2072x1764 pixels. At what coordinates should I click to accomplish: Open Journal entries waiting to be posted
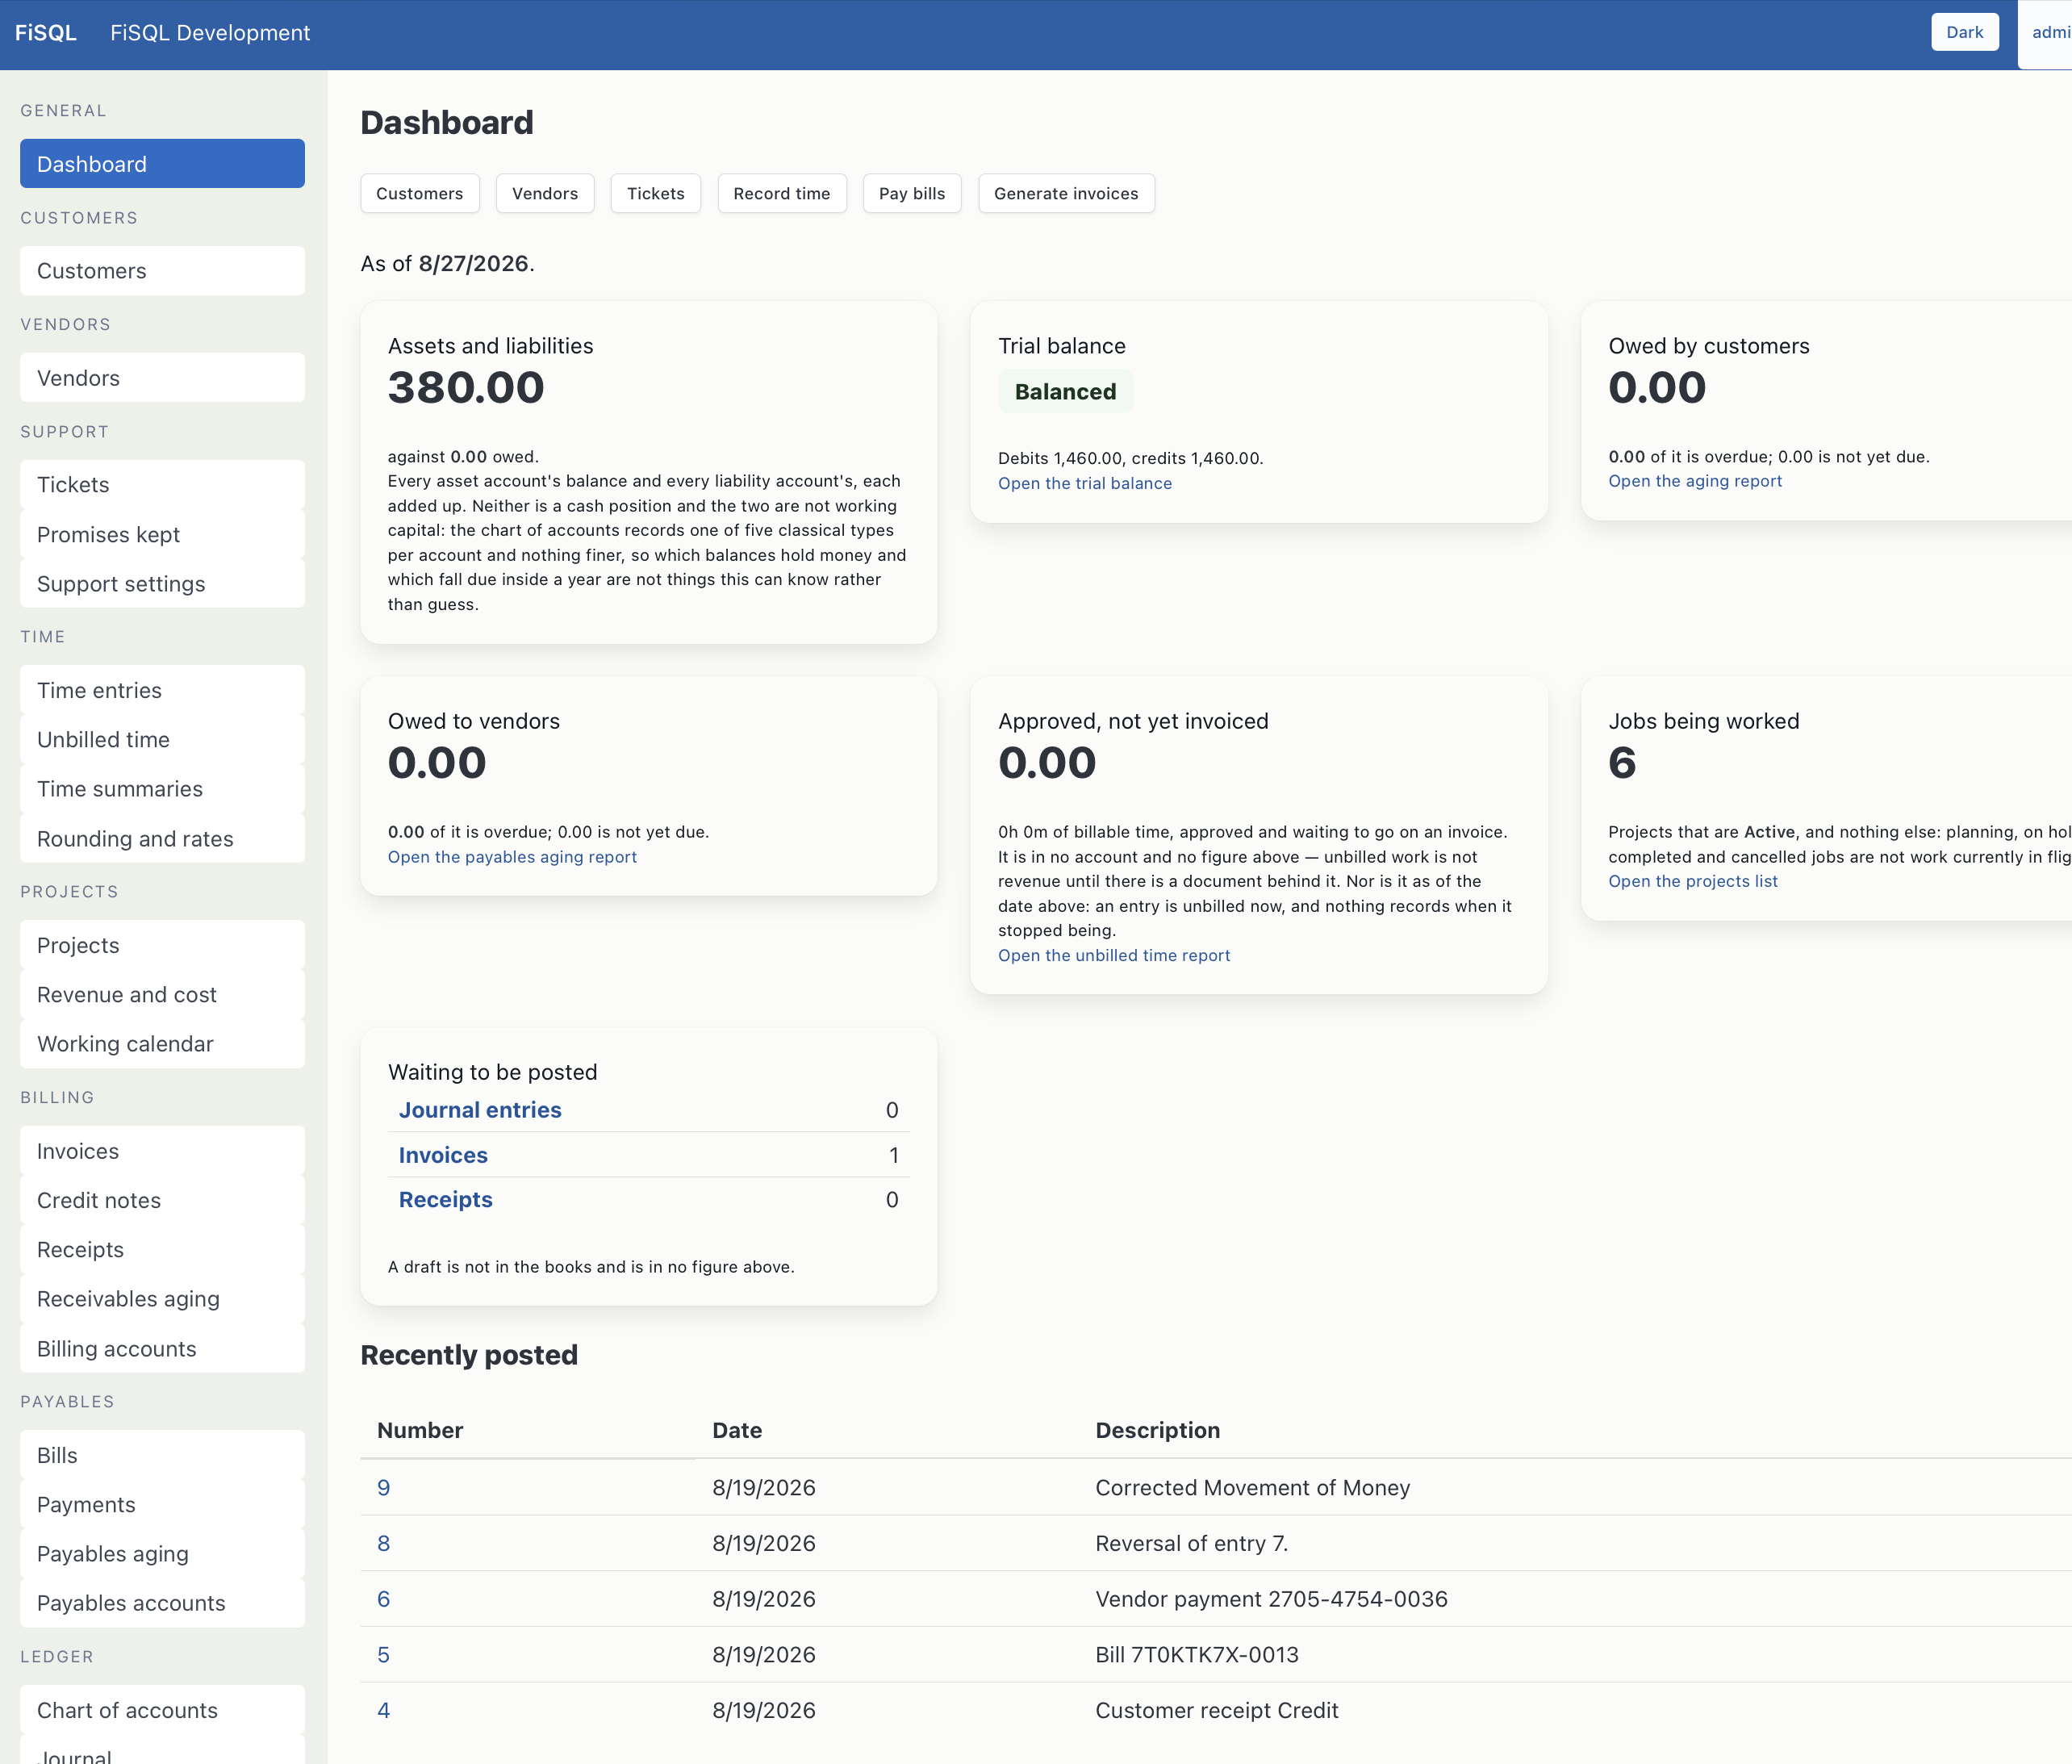pos(480,1110)
